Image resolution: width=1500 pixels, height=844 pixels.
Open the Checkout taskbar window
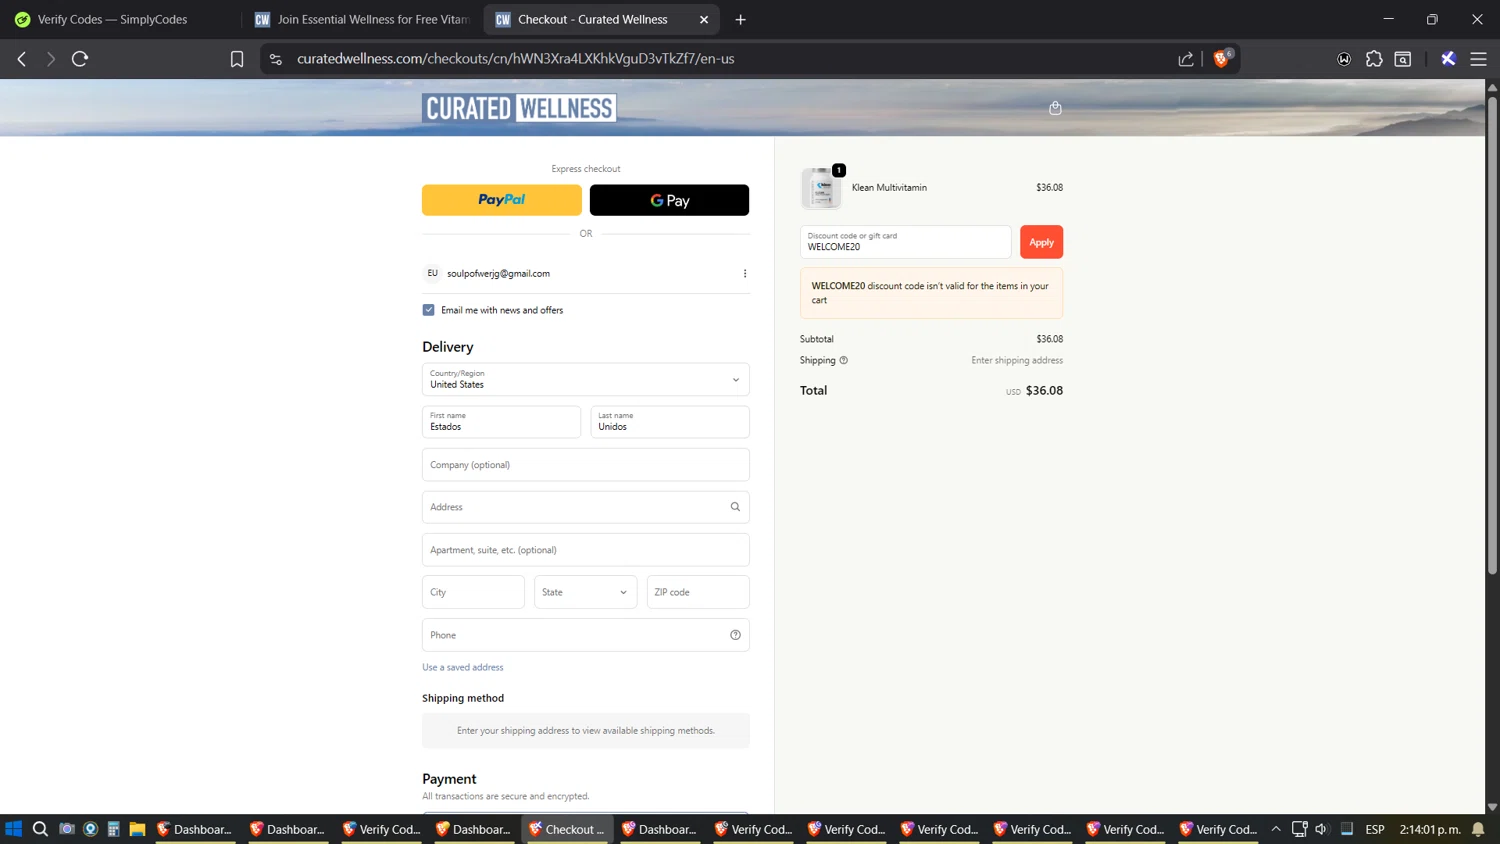[x=567, y=829]
